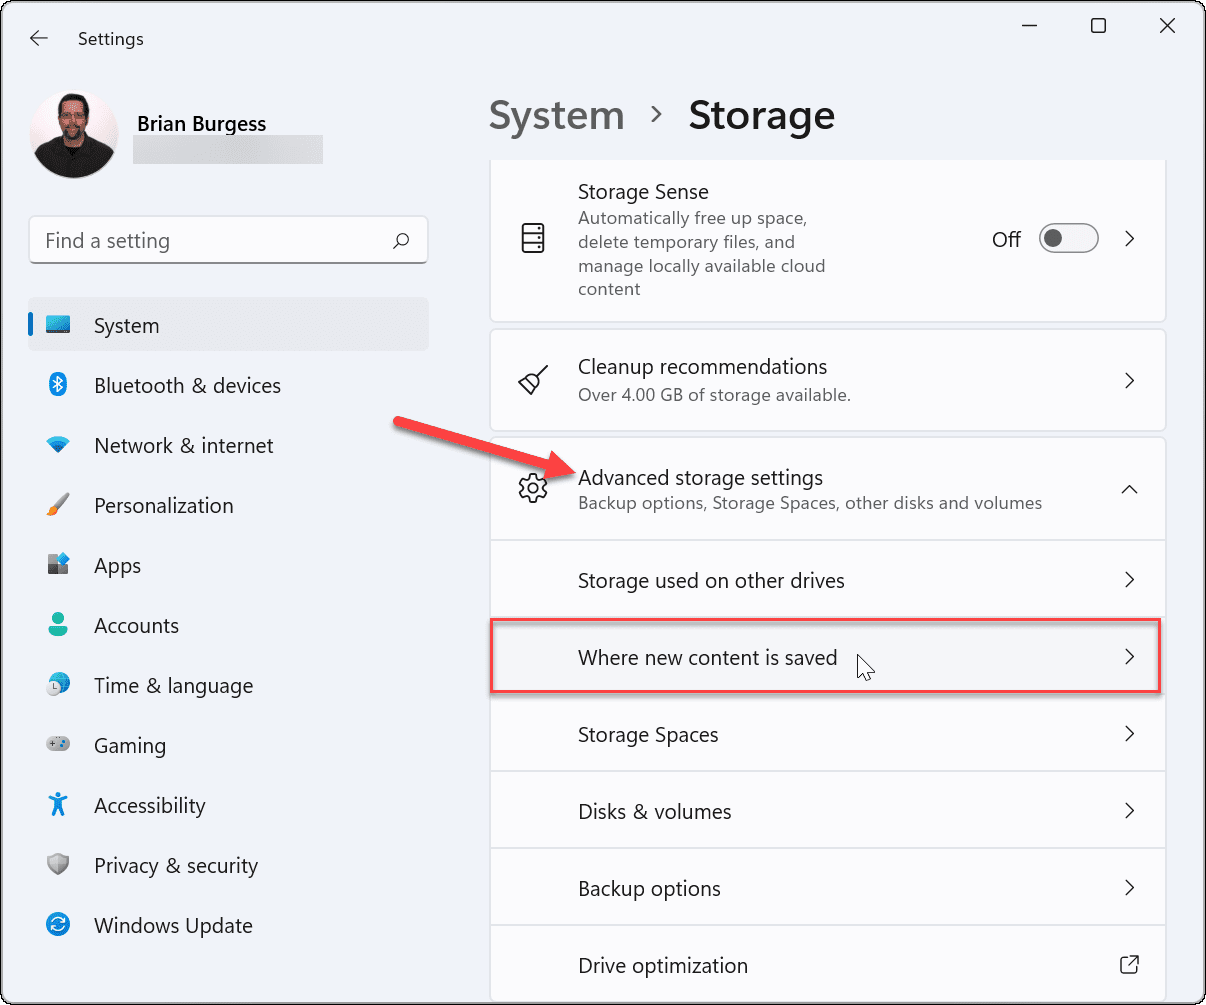Click the Accounts person icon

click(x=58, y=625)
